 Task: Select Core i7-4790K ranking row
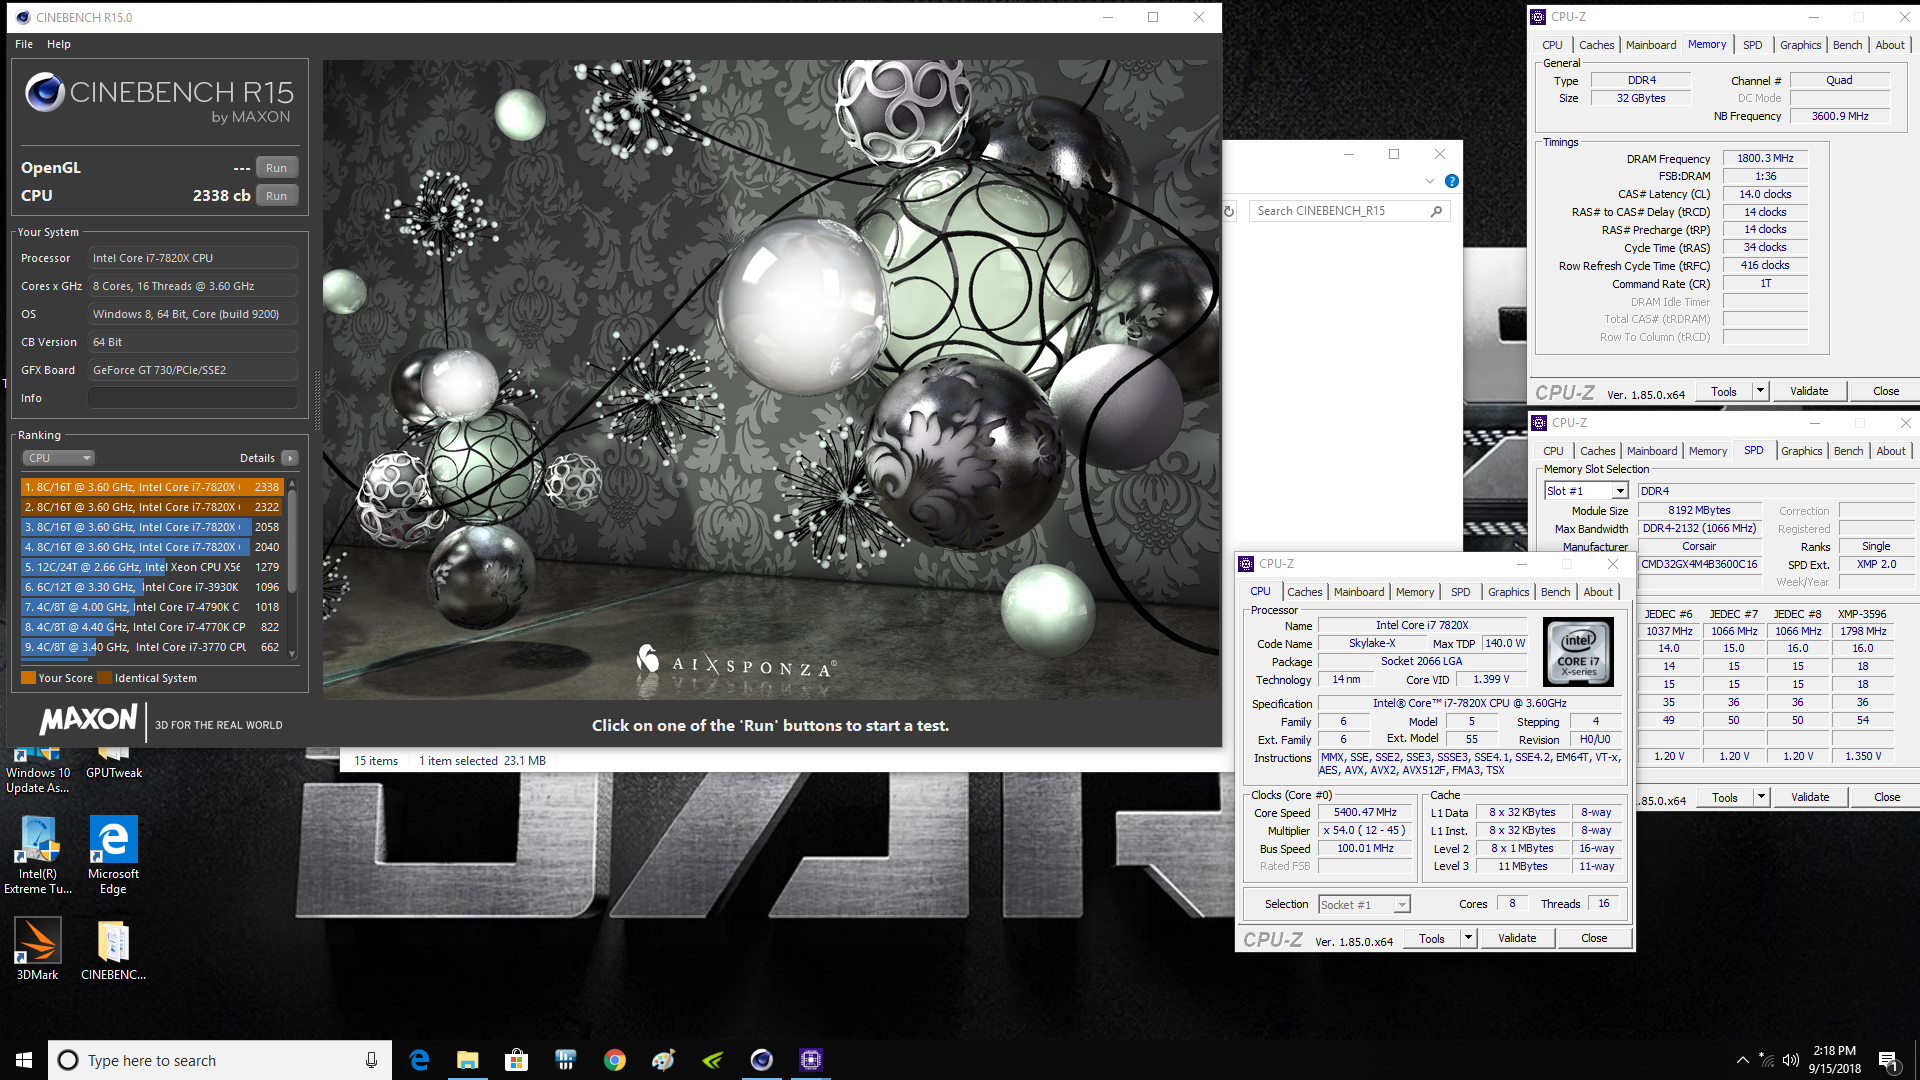[152, 607]
